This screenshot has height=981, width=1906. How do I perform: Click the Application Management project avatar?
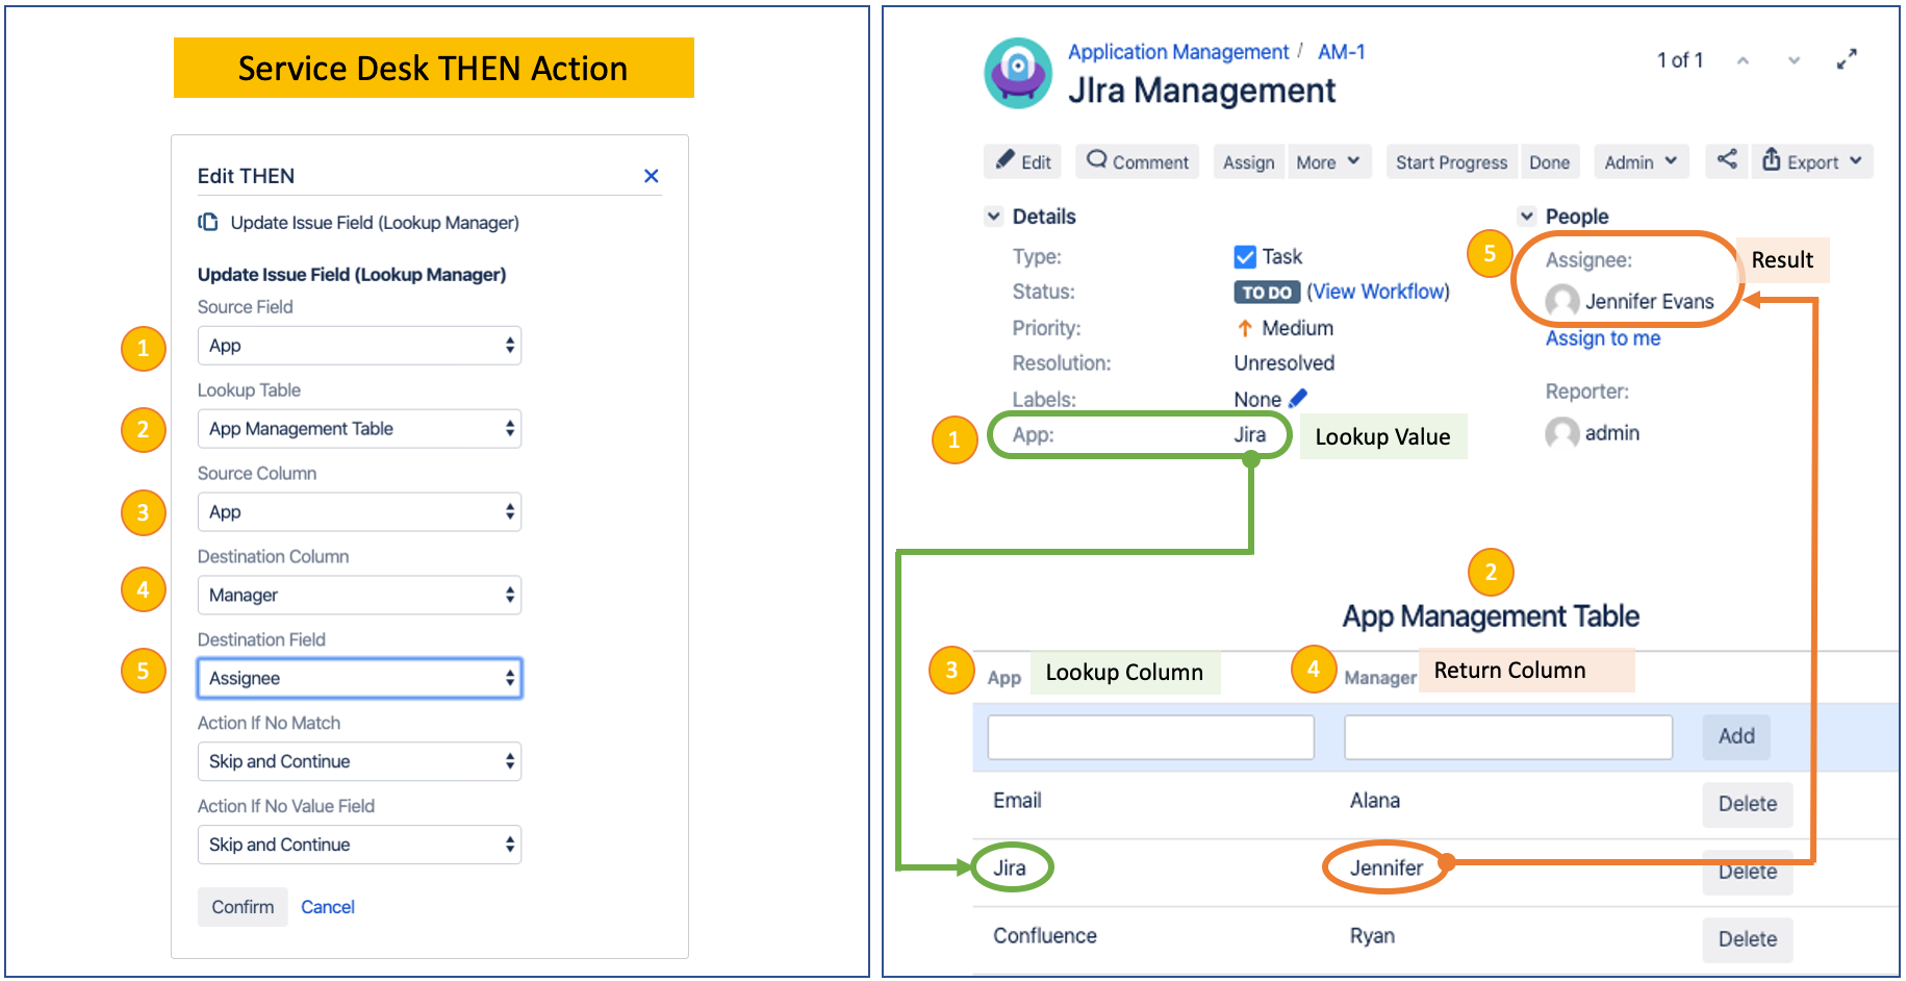point(1018,73)
